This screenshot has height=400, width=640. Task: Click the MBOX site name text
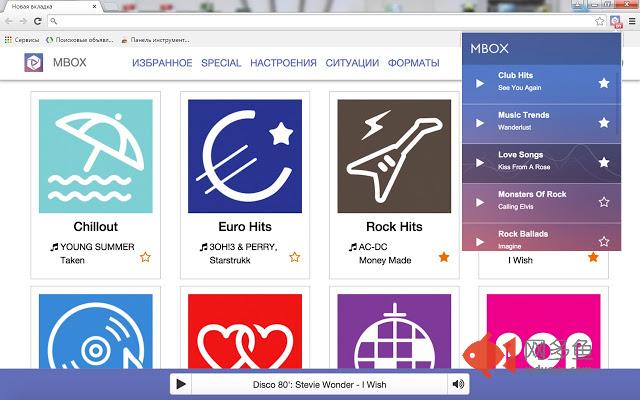pos(70,62)
